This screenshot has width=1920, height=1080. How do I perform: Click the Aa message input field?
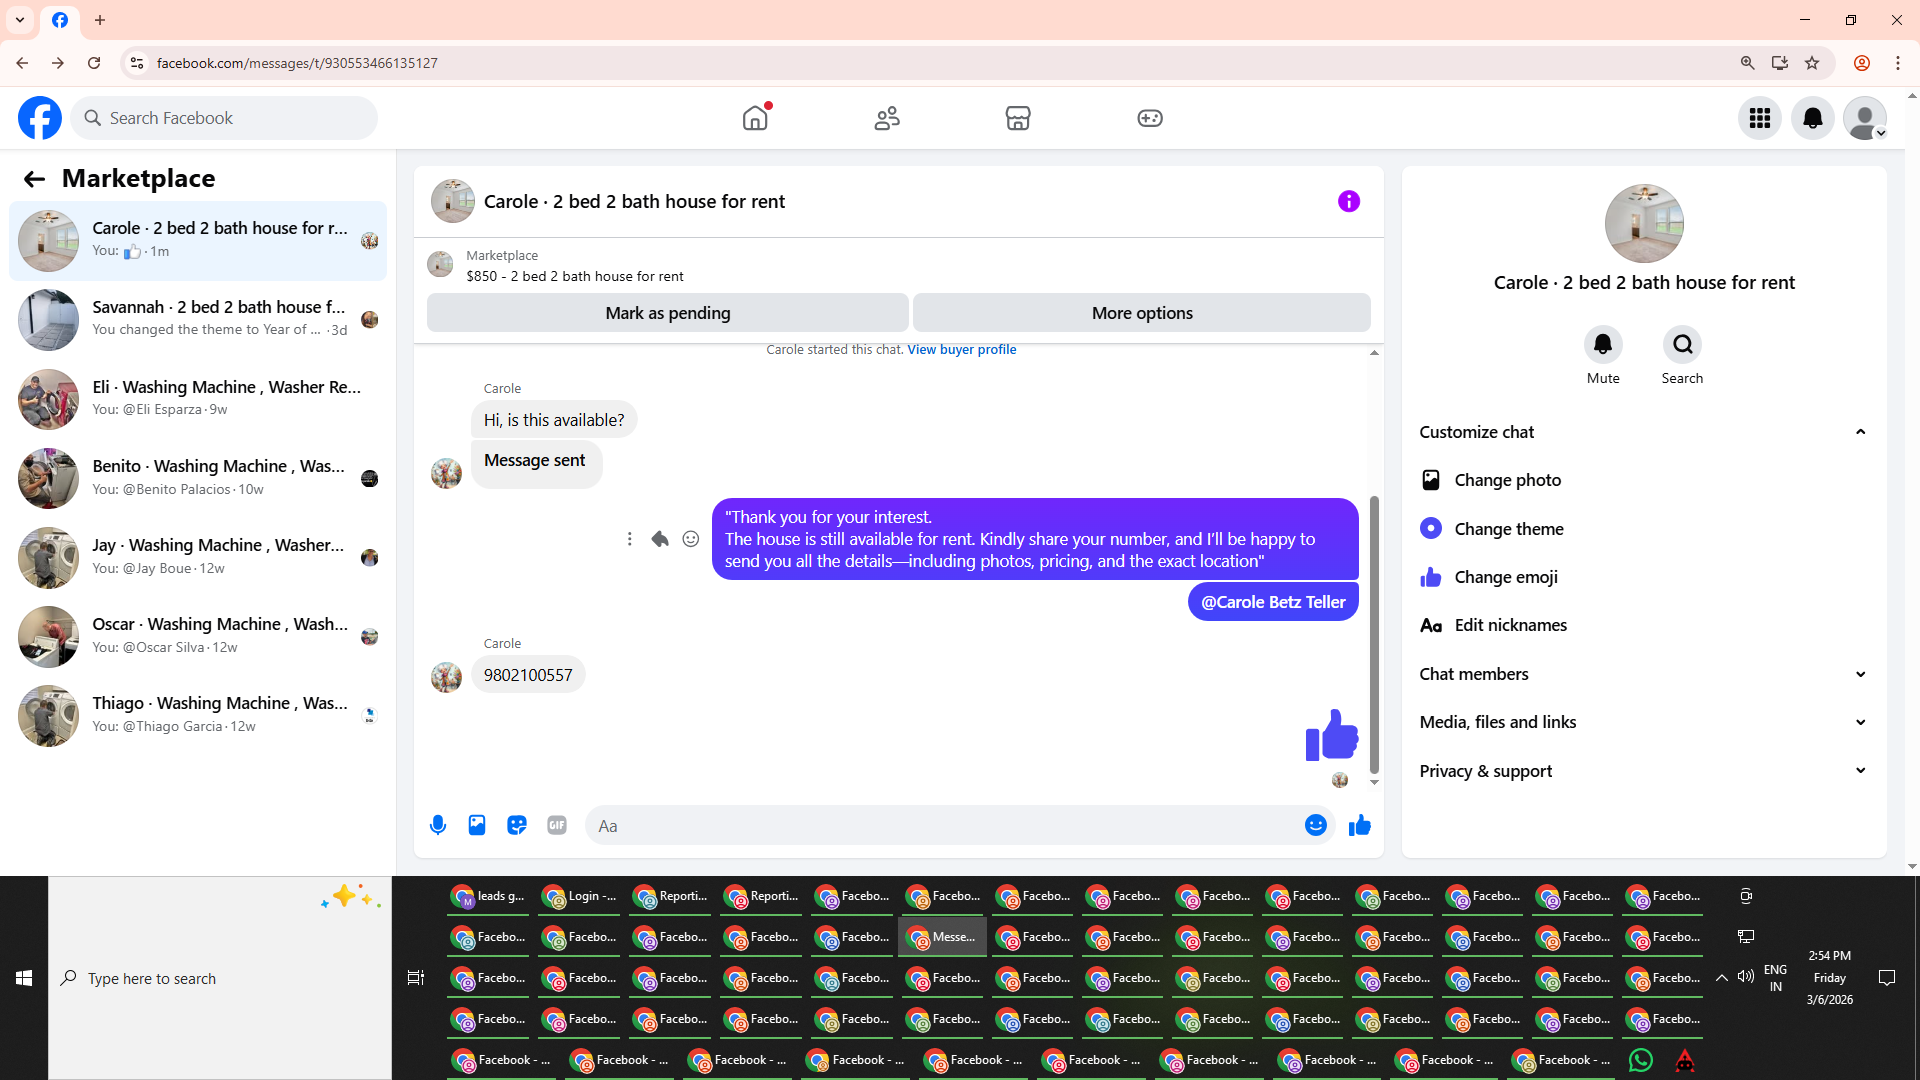click(x=940, y=826)
